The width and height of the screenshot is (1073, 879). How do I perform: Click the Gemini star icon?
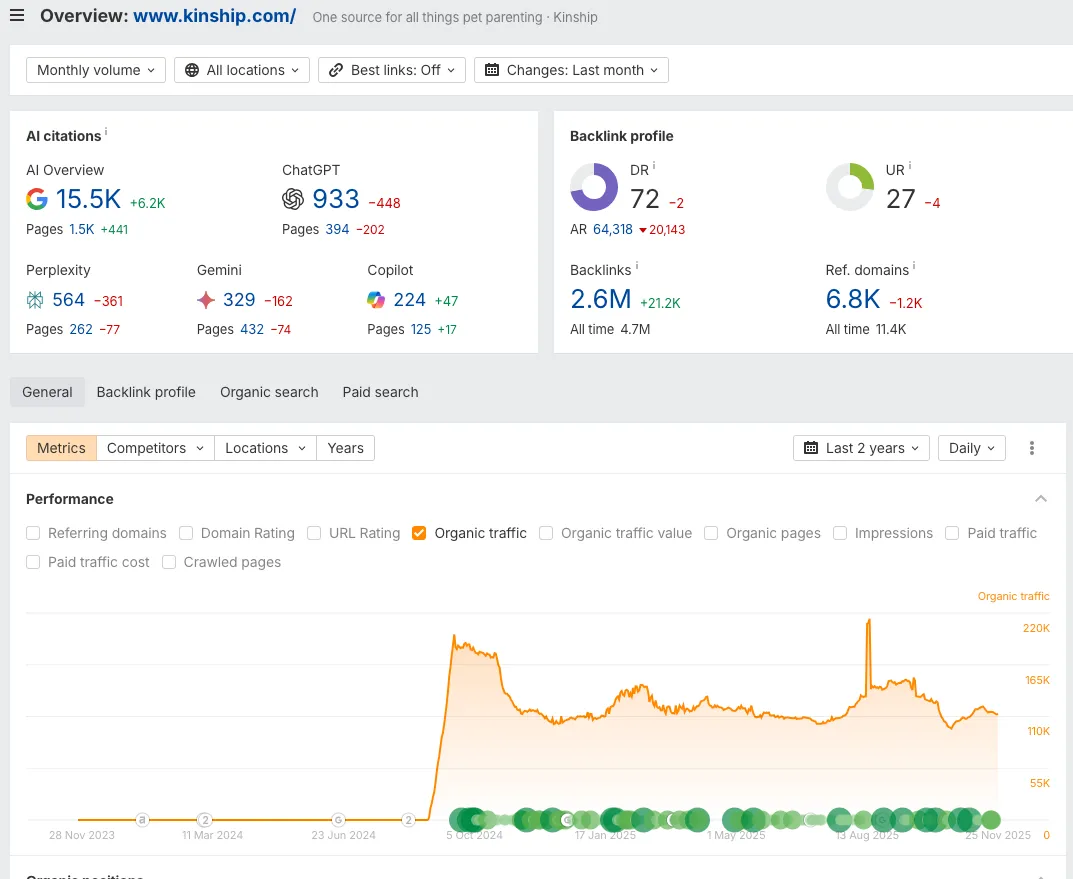pos(205,300)
